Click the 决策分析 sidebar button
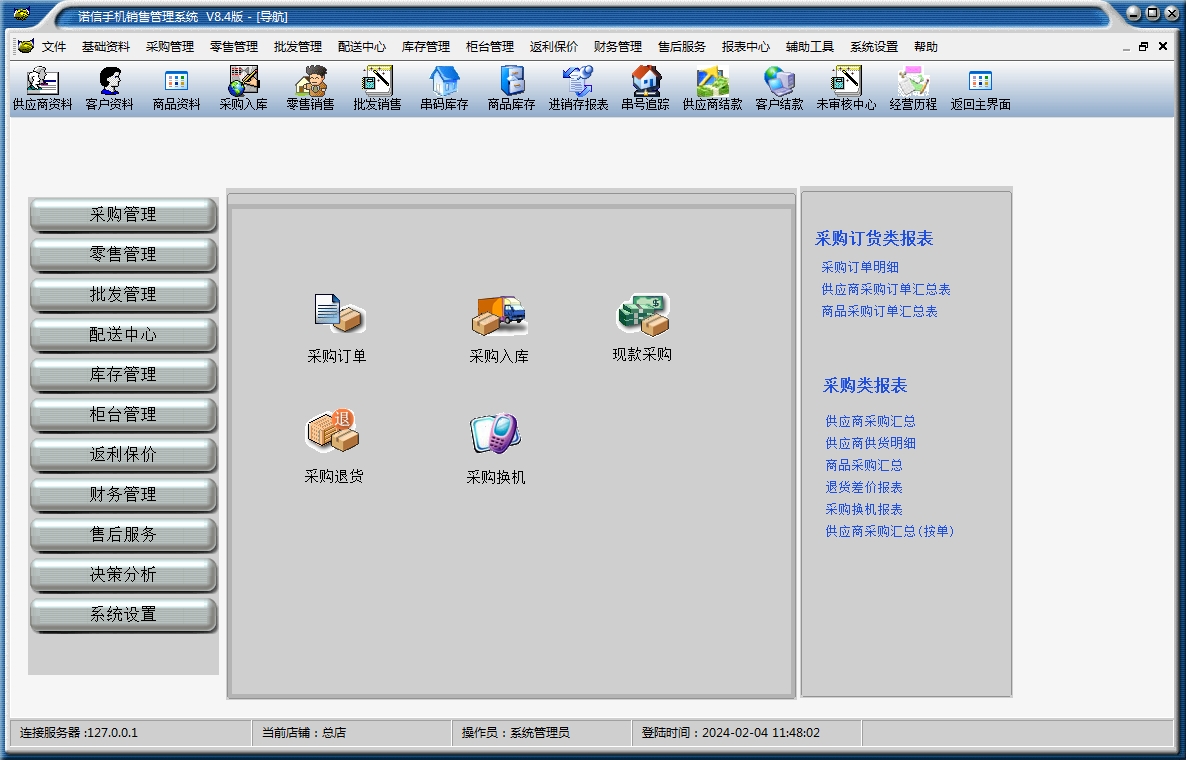The image size is (1186, 760). point(123,575)
